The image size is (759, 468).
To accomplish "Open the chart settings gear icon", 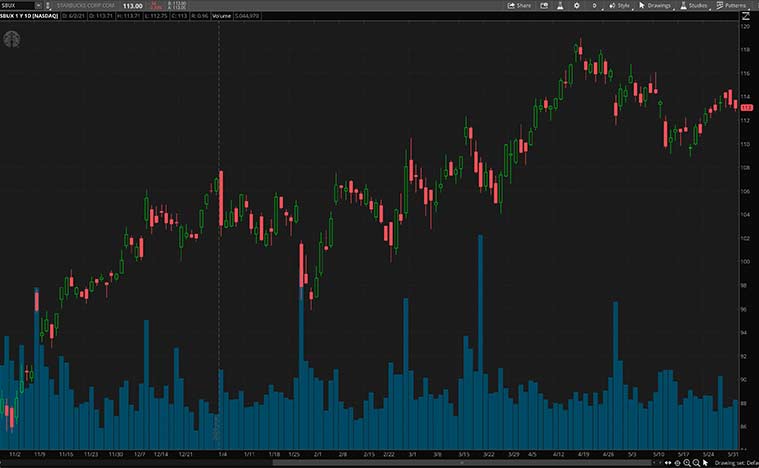I will tap(578, 5).
